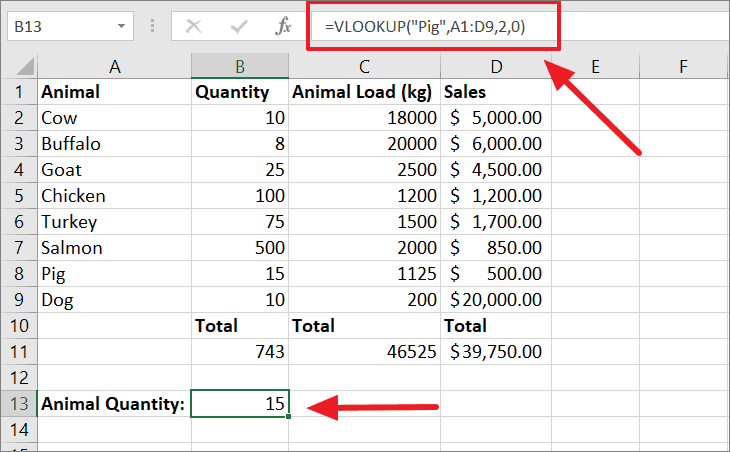Select the load cell 18000

click(x=365, y=118)
